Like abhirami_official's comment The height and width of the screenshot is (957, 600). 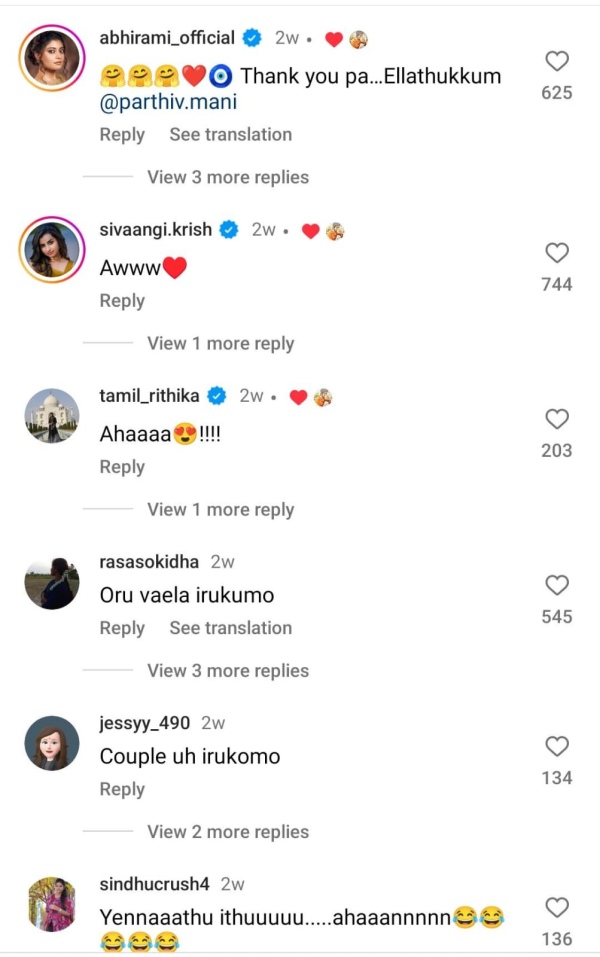tap(556, 62)
